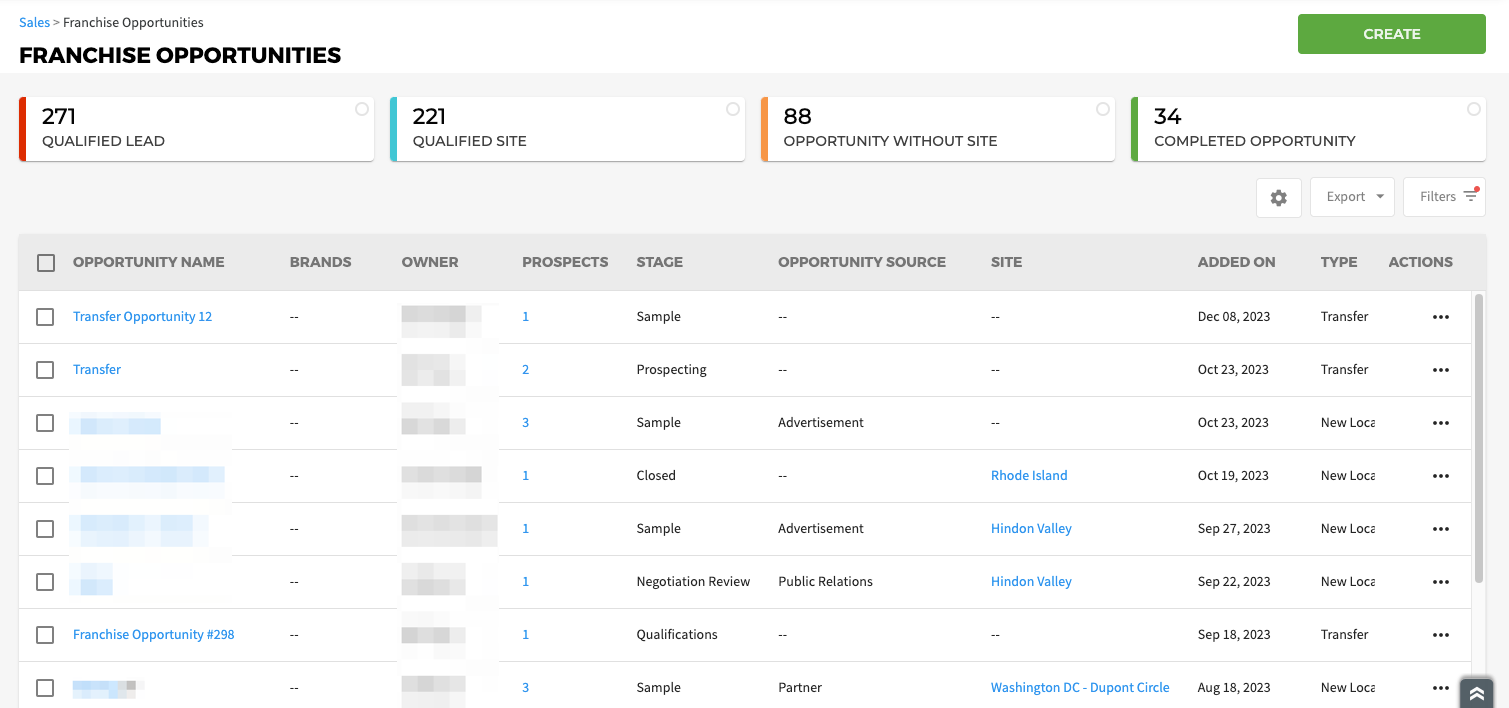1509x708 pixels.
Task: Expand the Export dropdown
Action: click(x=1353, y=197)
